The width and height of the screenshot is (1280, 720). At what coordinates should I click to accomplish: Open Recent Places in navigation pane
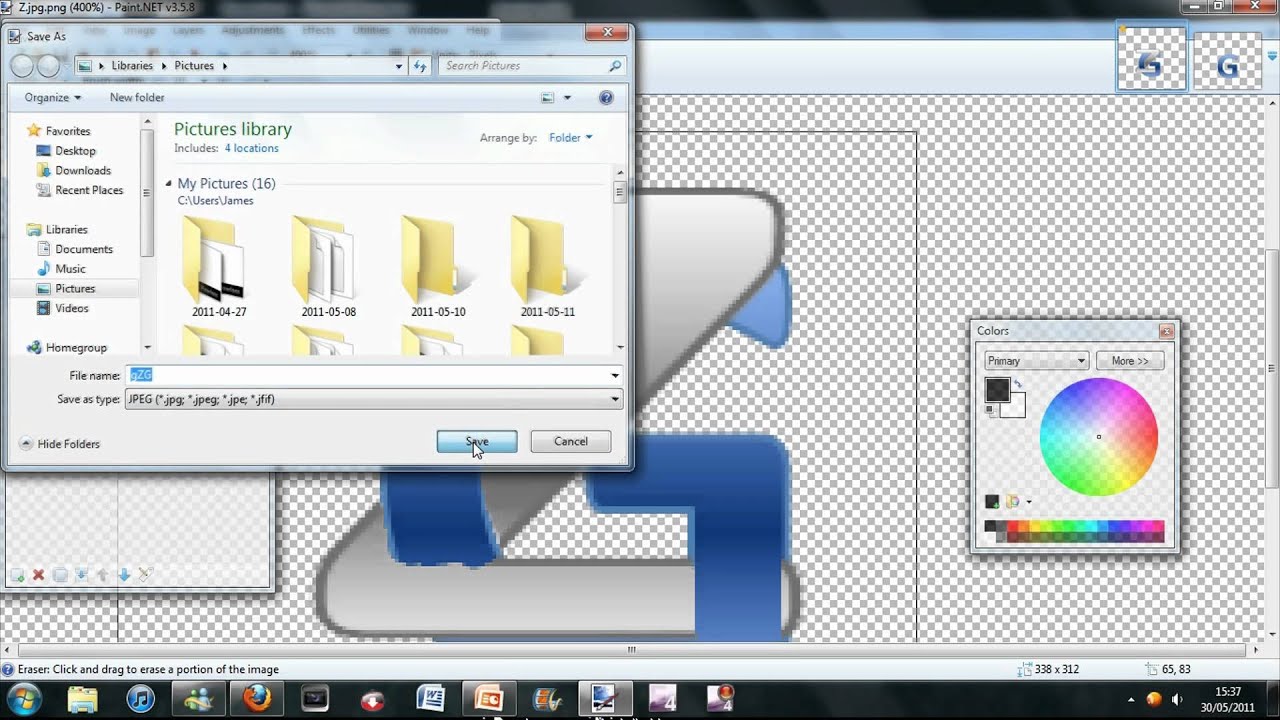click(x=89, y=190)
